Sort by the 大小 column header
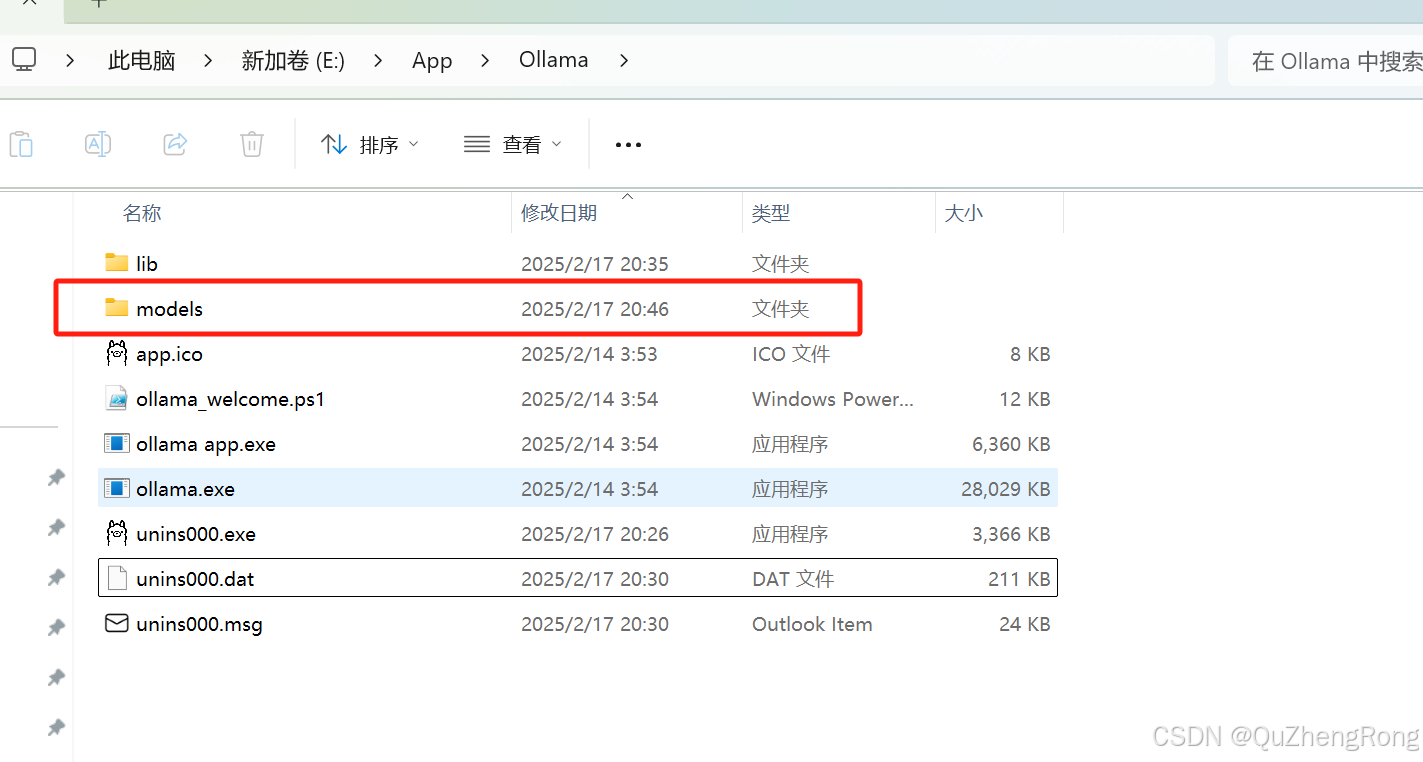1423x762 pixels. [964, 213]
